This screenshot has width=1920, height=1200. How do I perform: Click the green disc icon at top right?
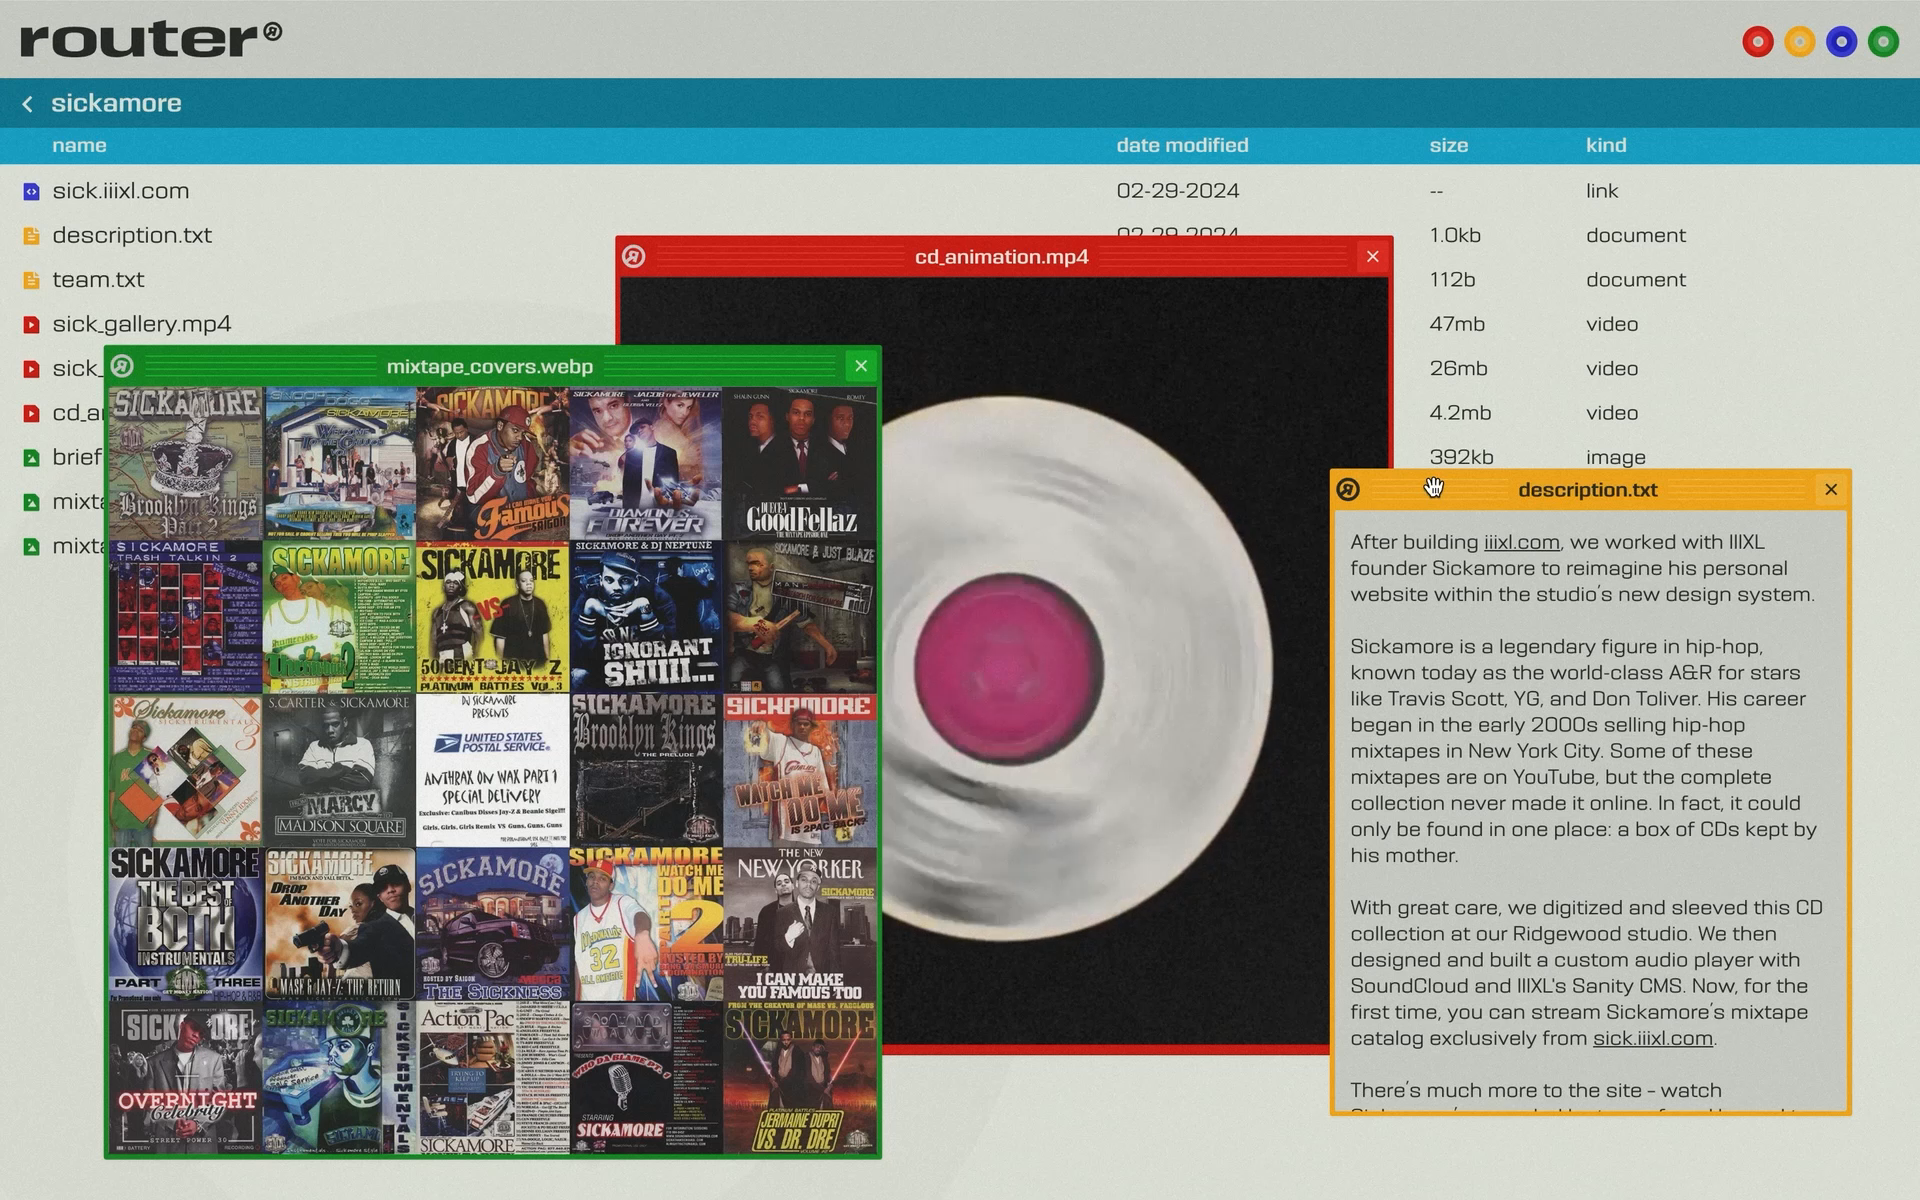coord(1883,42)
